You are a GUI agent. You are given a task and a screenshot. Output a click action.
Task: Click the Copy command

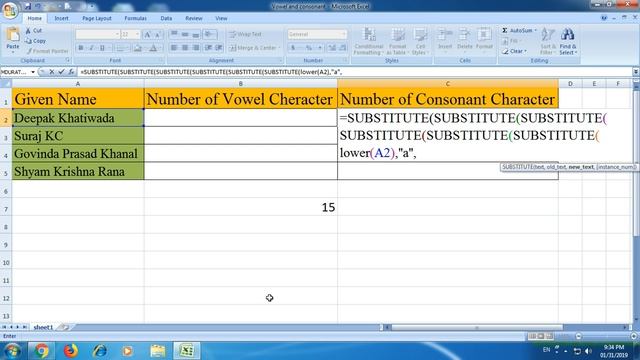[35, 41]
